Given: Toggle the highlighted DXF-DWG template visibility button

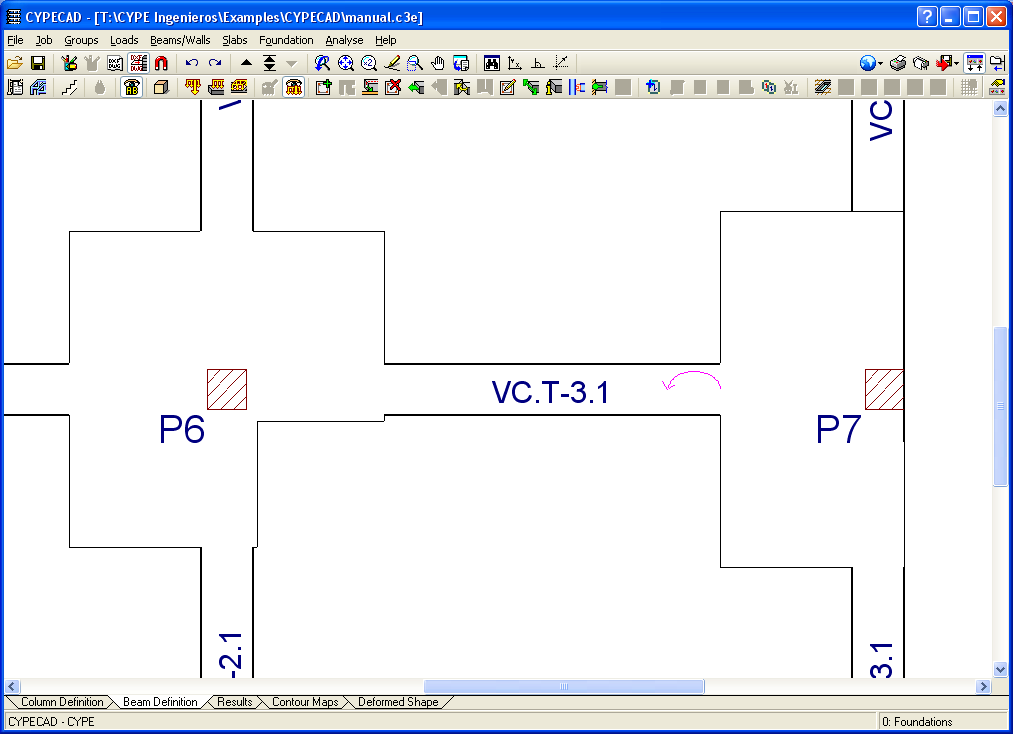Looking at the screenshot, I should [x=138, y=63].
